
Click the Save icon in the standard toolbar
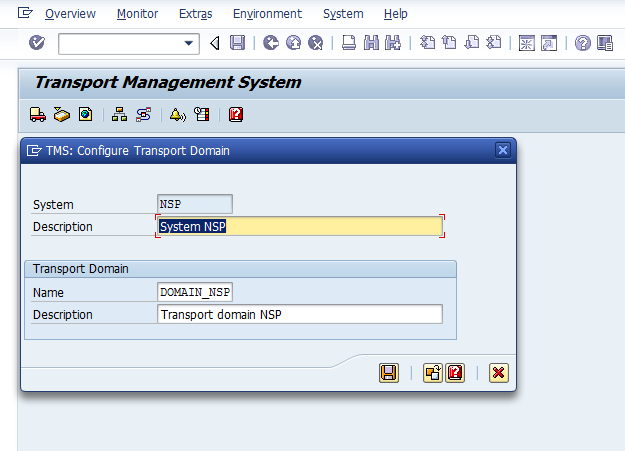pyautogui.click(x=237, y=43)
